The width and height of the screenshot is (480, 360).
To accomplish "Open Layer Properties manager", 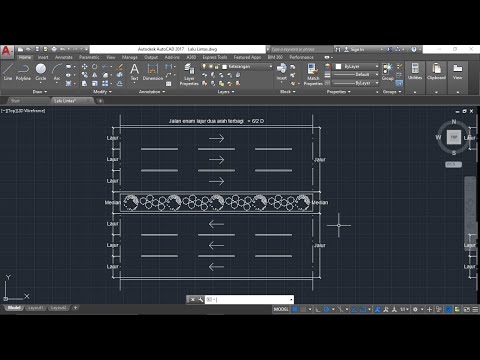I will [x=189, y=74].
